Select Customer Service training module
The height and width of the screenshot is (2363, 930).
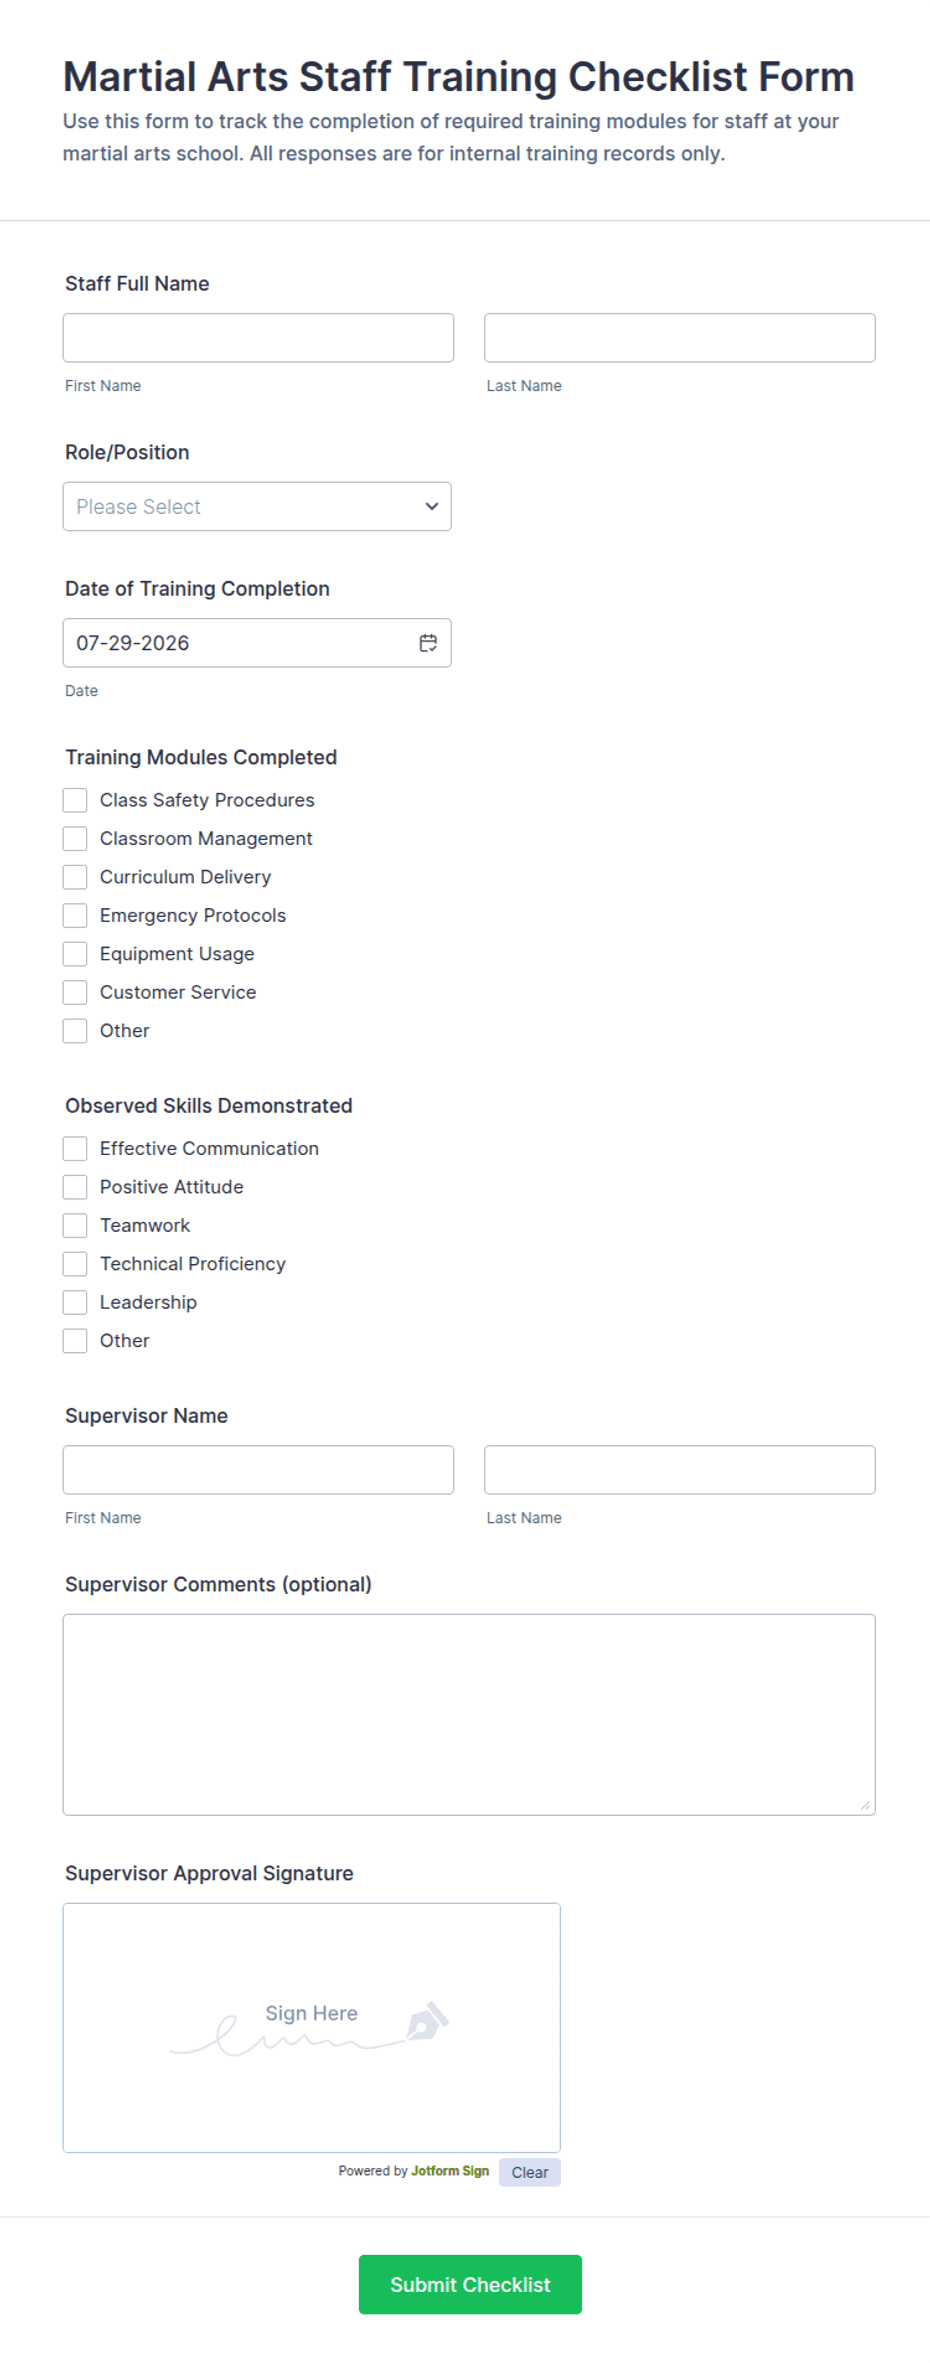(75, 992)
